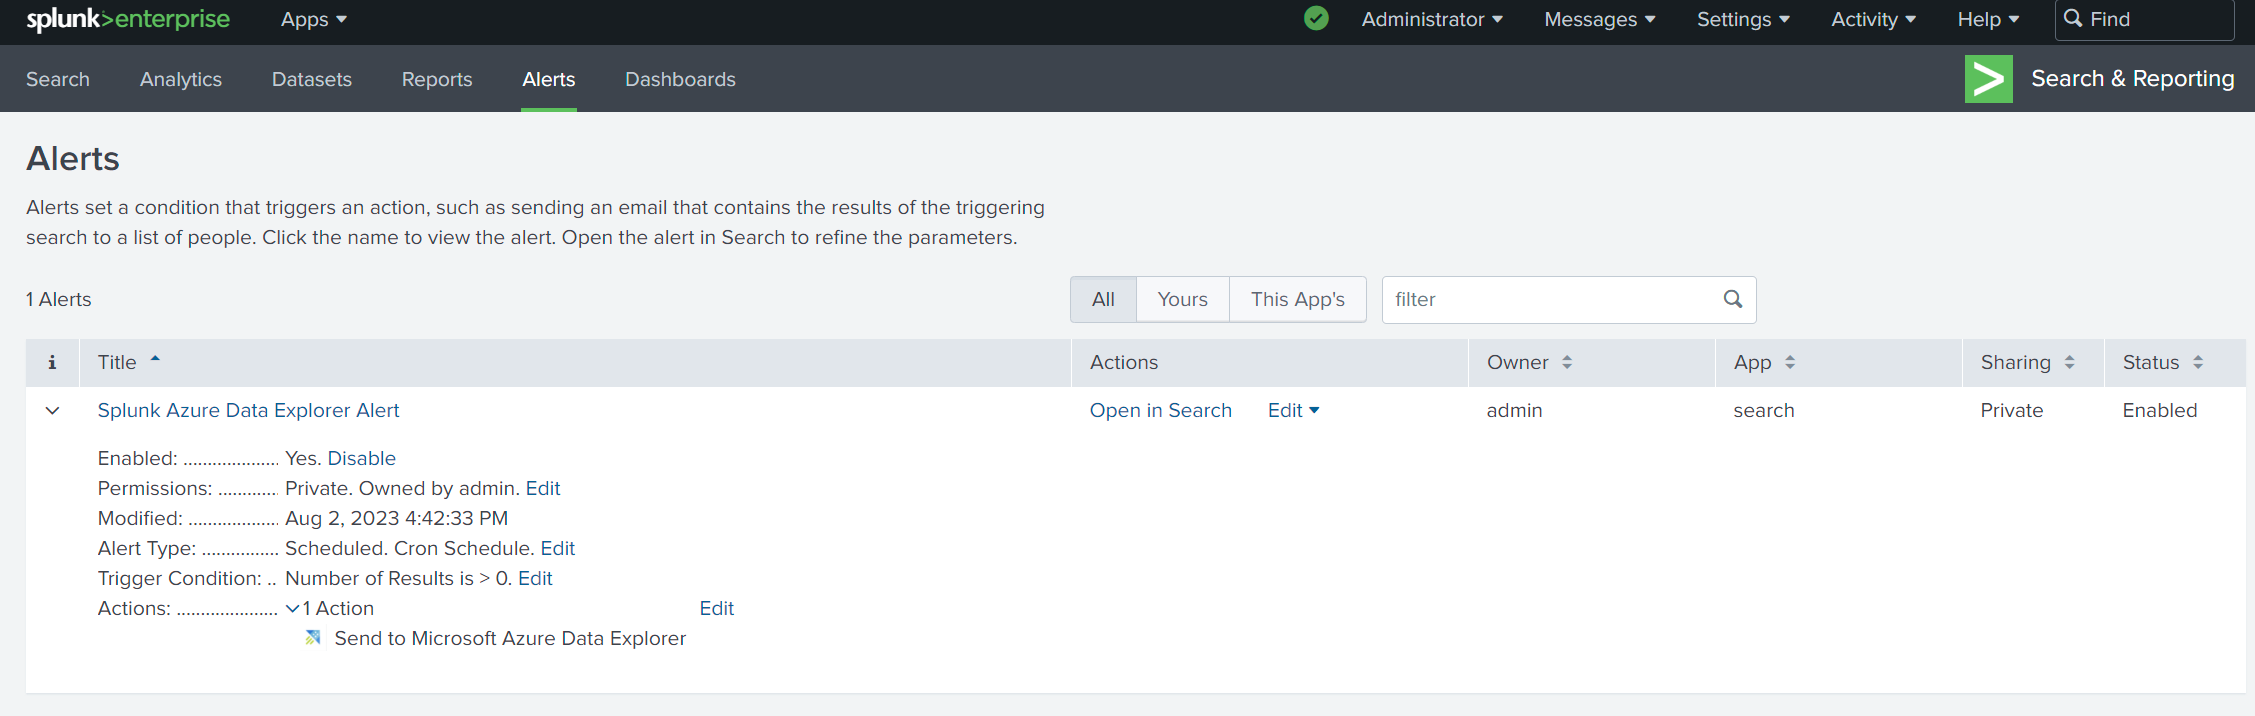2255x716 pixels.
Task: Show all alerts with All filter
Action: point(1103,300)
